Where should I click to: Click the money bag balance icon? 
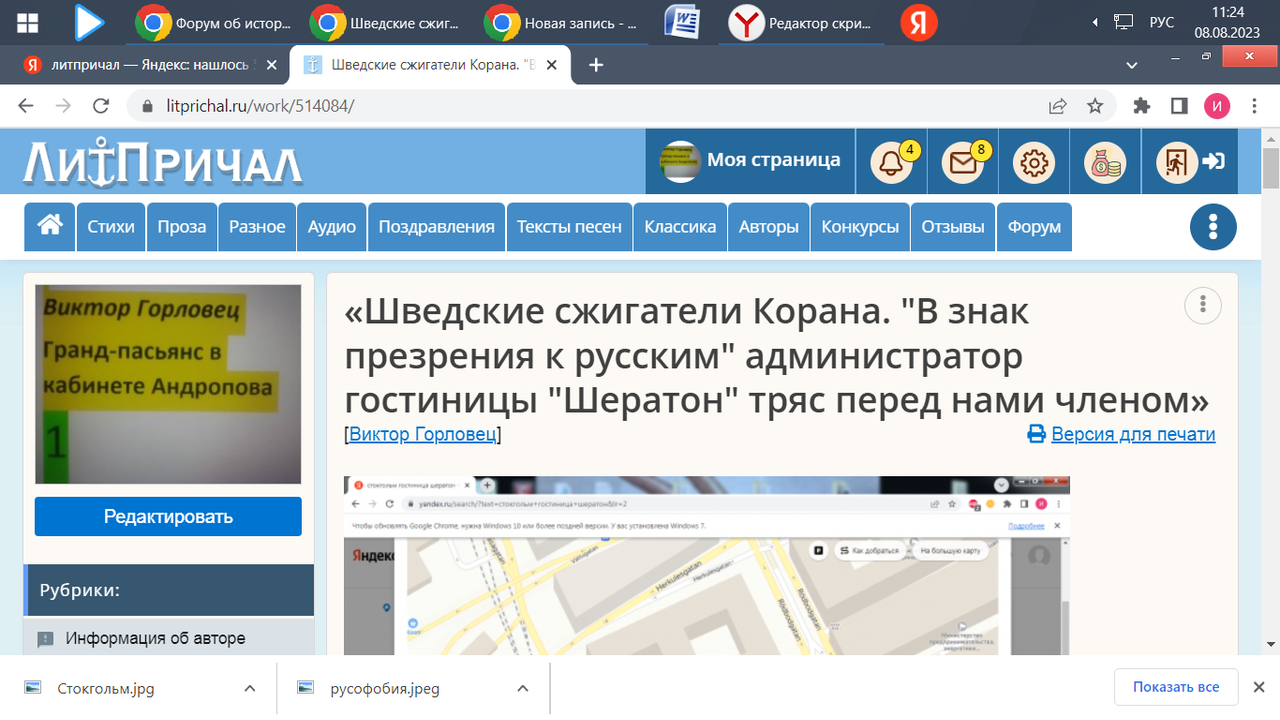pyautogui.click(x=1104, y=161)
